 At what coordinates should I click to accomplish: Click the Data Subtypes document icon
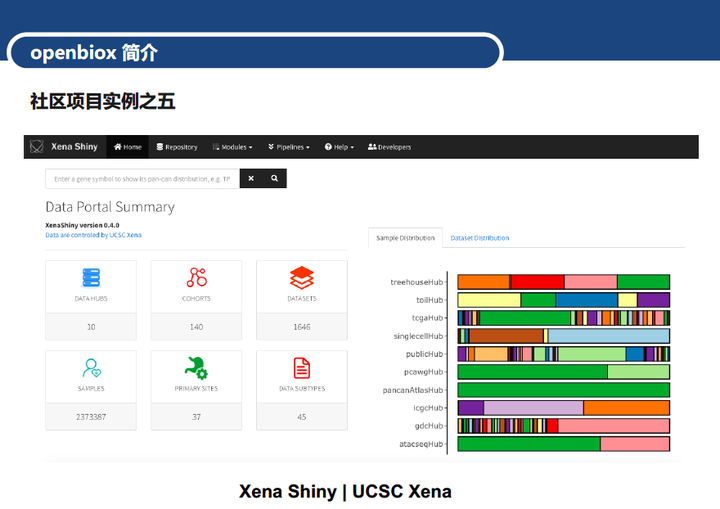click(x=302, y=368)
